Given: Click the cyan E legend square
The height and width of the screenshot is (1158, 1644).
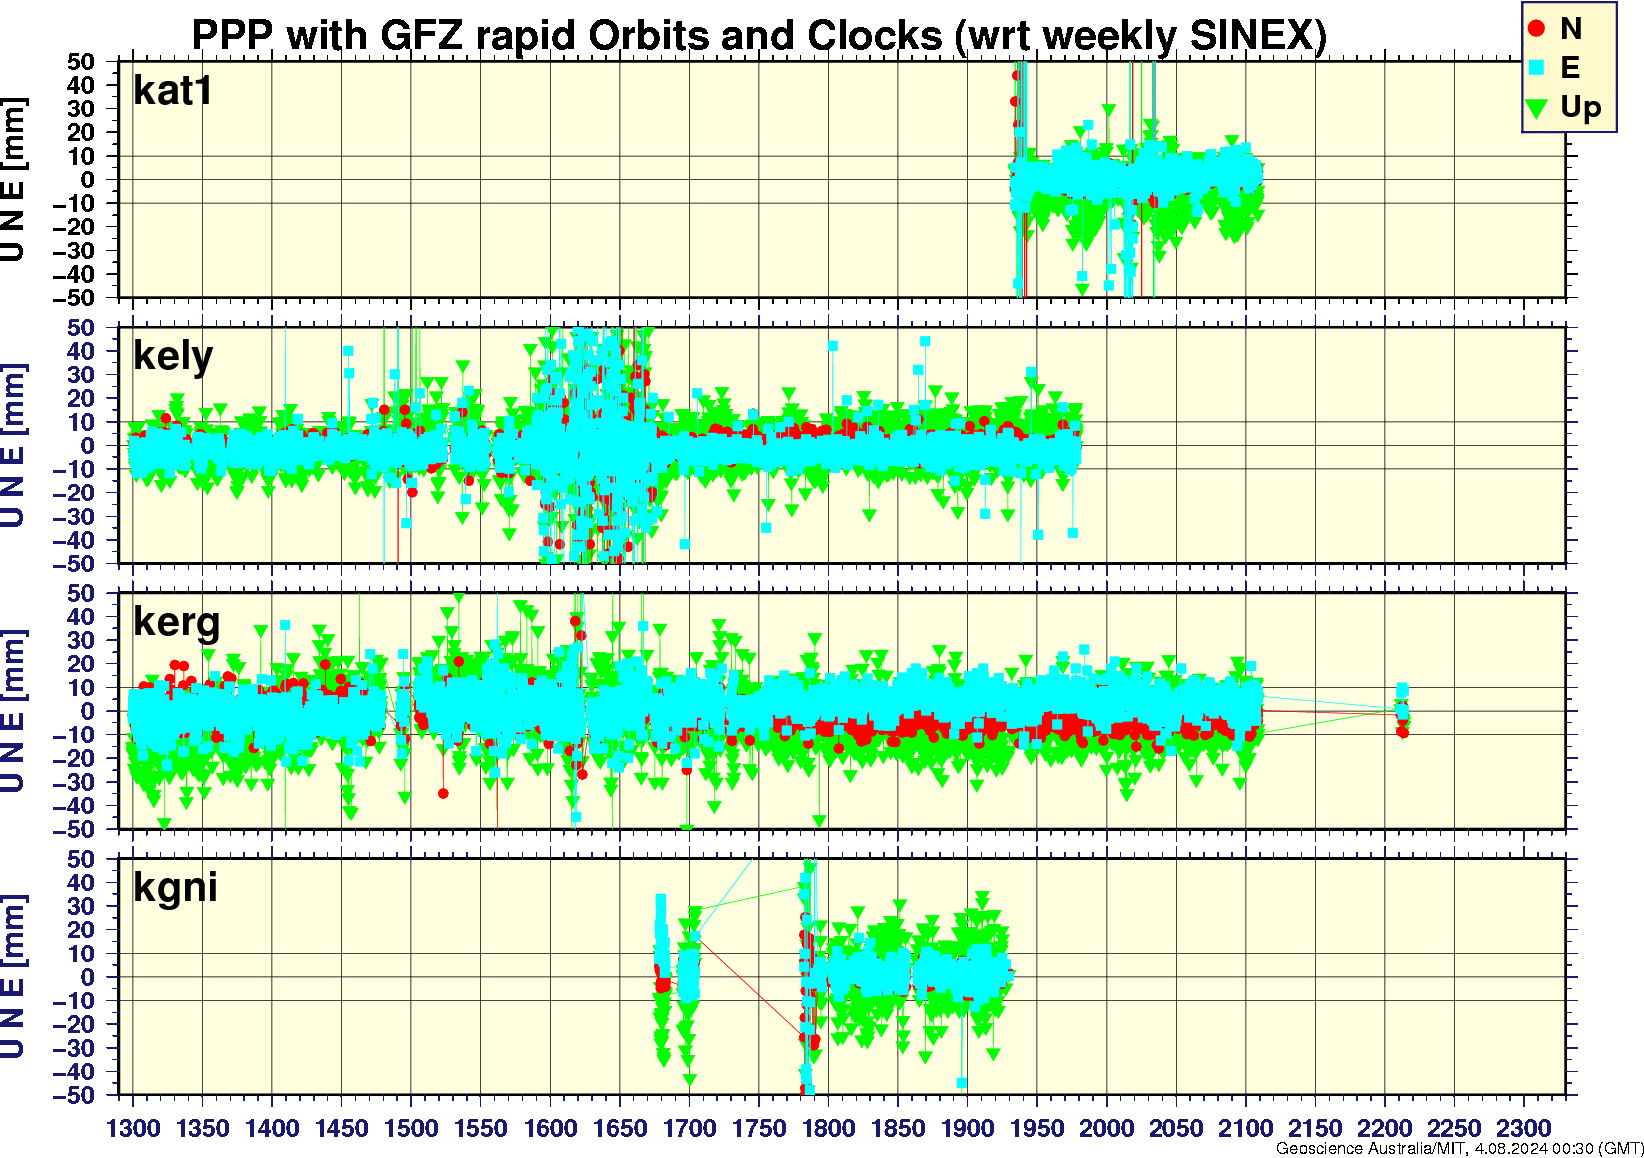Looking at the screenshot, I should click(x=1537, y=68).
